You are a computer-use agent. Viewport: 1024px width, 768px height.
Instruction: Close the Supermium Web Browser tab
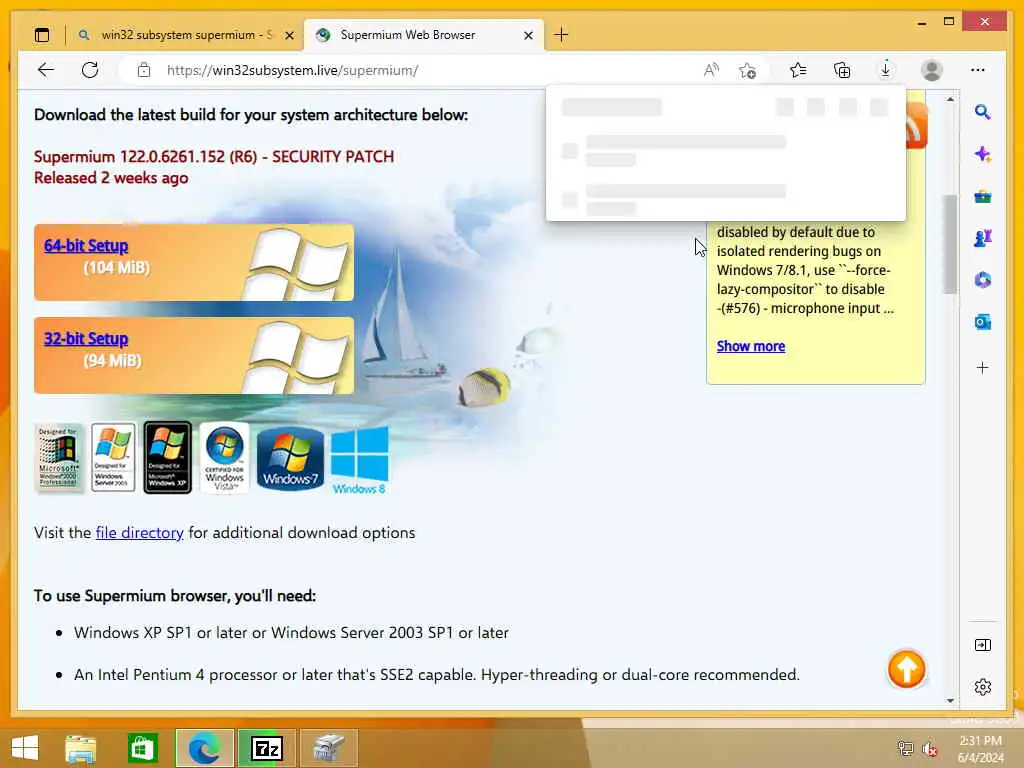pyautogui.click(x=528, y=35)
